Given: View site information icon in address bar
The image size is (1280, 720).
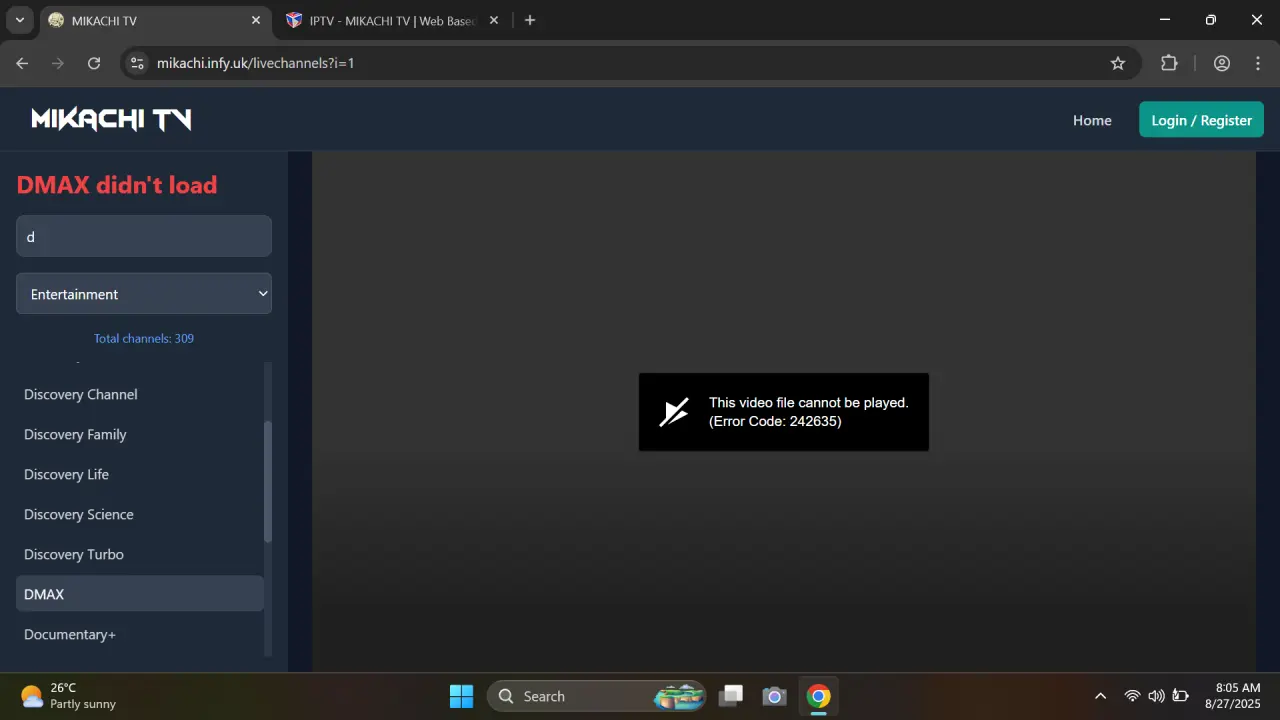Looking at the screenshot, I should click(138, 63).
